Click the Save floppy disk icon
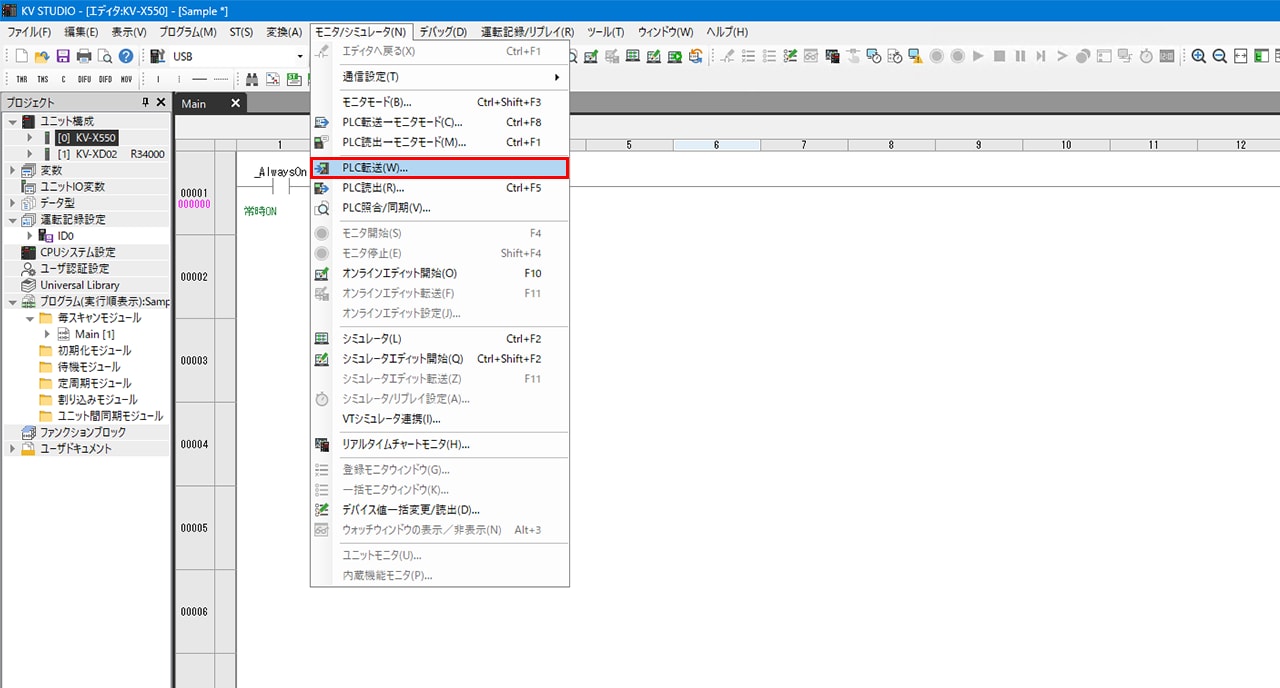 click(x=63, y=57)
